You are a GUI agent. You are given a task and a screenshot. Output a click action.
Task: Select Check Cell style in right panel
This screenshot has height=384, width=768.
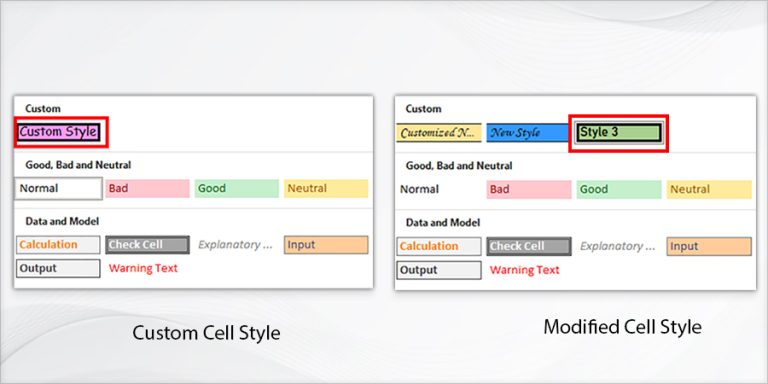pyautogui.click(x=528, y=246)
